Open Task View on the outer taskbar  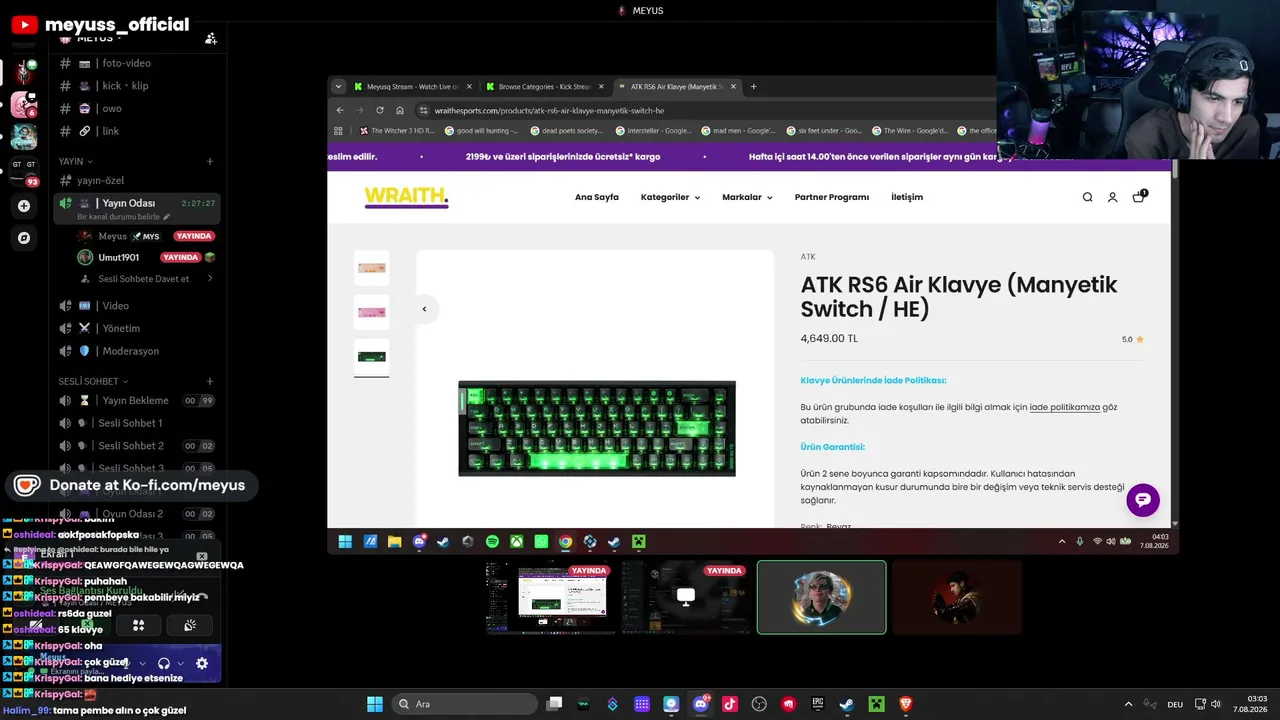coord(555,704)
